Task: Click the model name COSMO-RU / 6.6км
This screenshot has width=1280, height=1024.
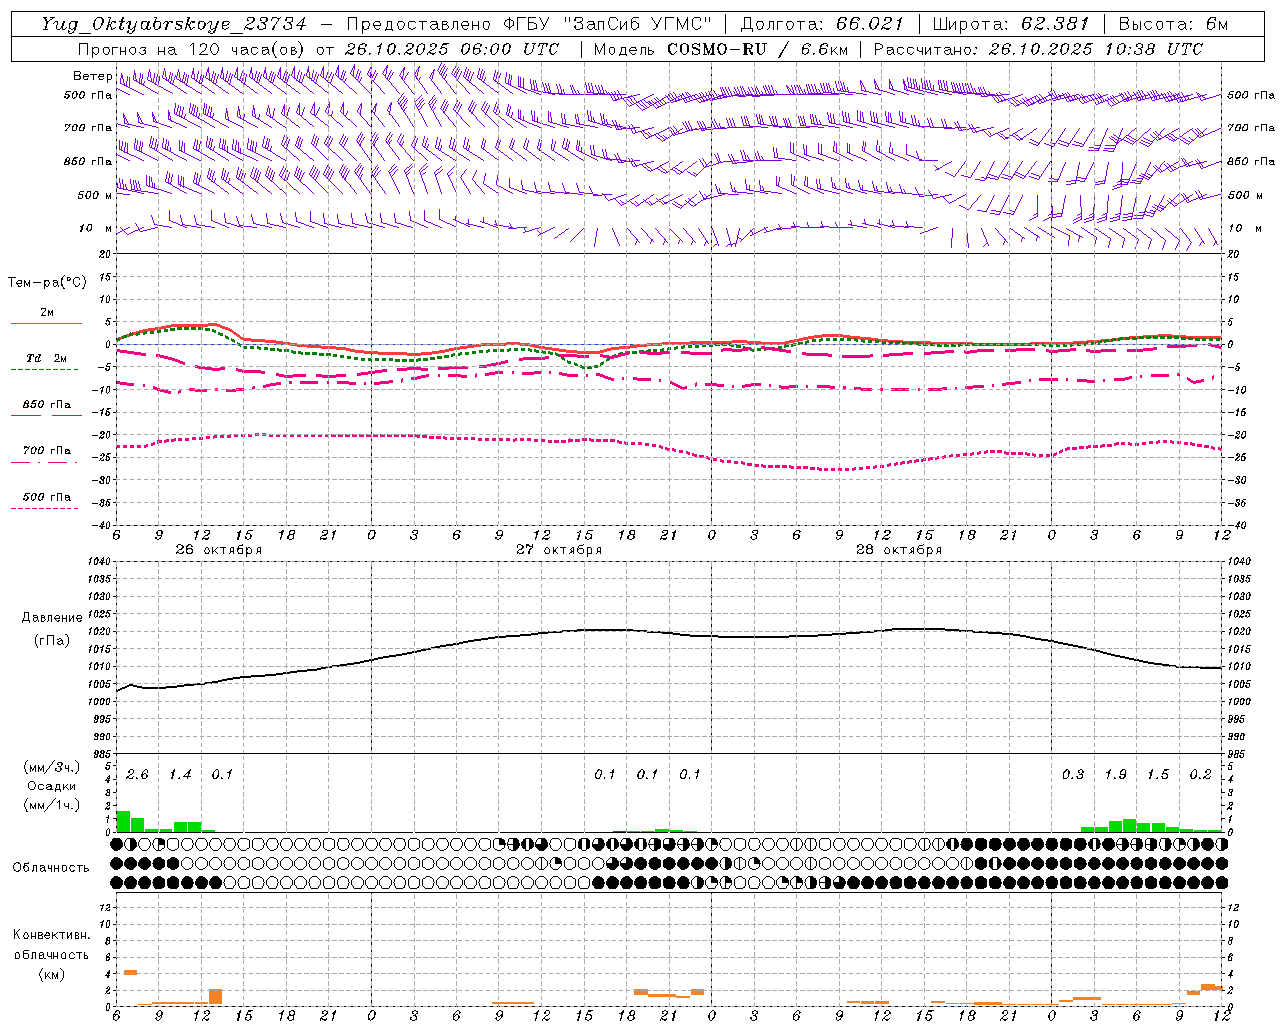Action: pos(757,49)
